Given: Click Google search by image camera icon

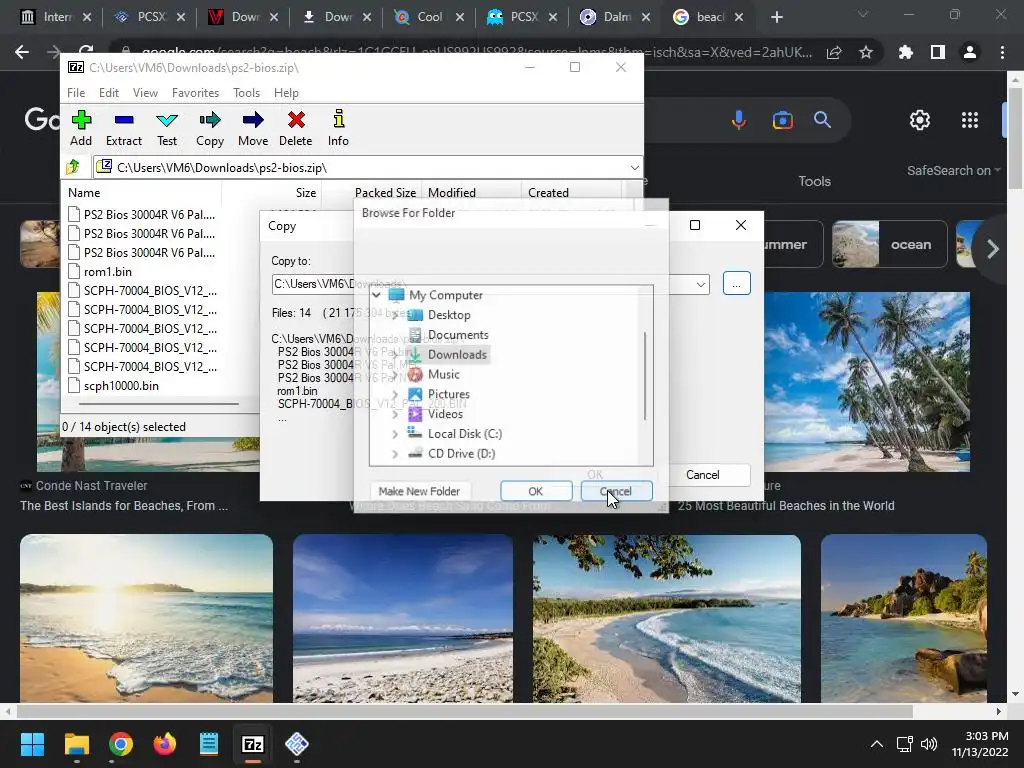Looking at the screenshot, I should (x=782, y=120).
